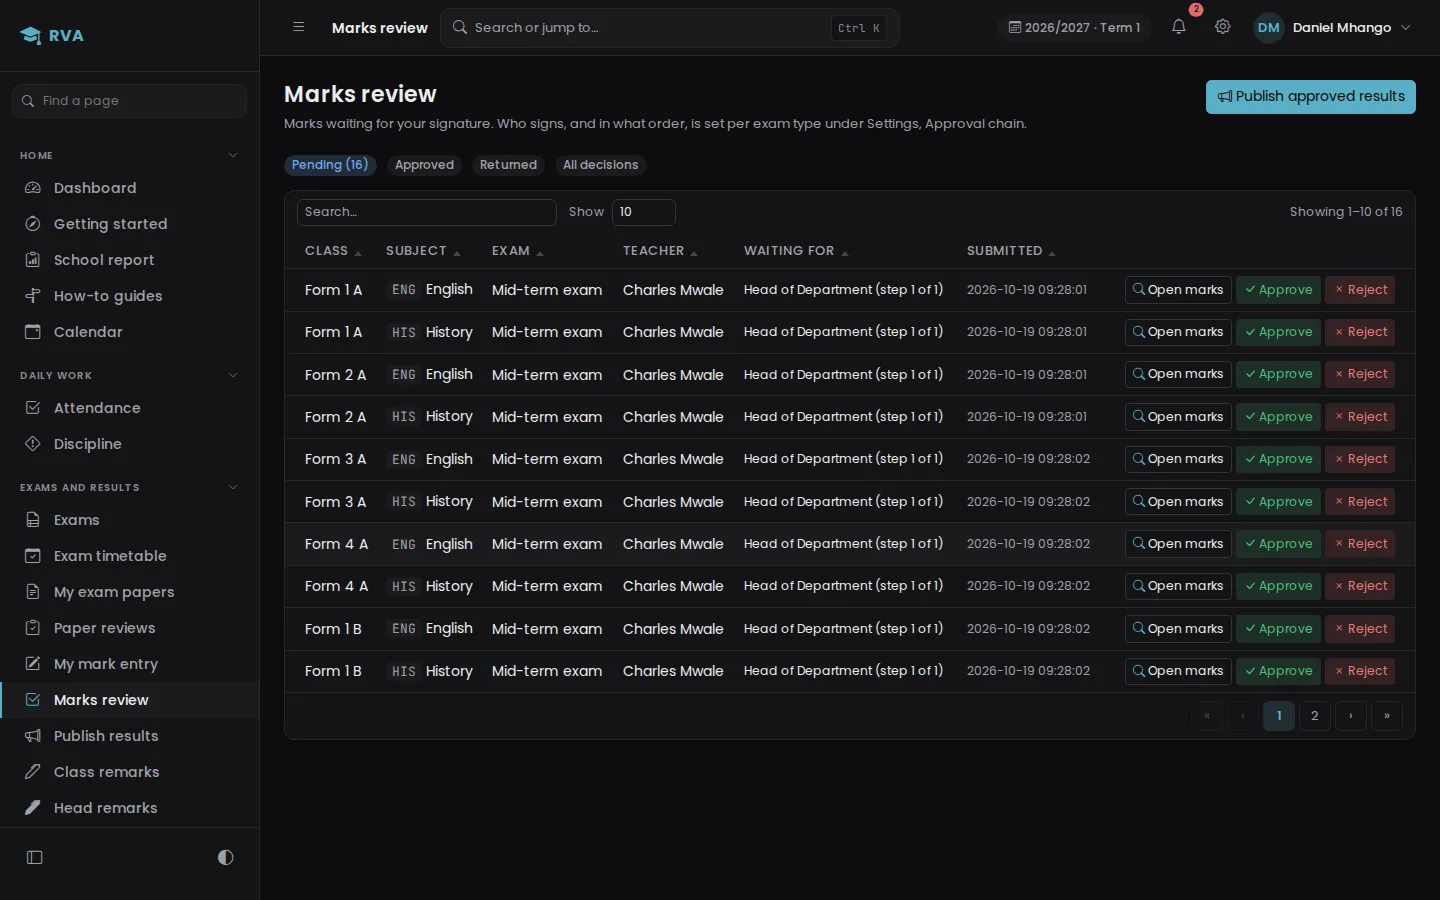
Task: Toggle dark/light theme contrast icon
Action: 225,857
